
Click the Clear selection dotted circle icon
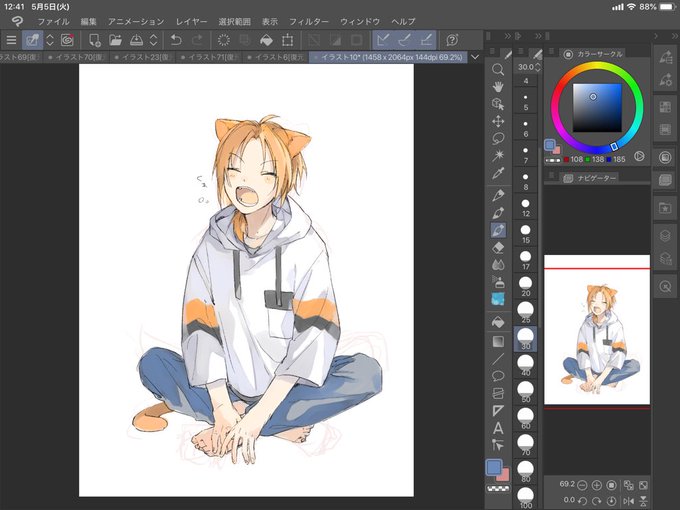[223, 40]
